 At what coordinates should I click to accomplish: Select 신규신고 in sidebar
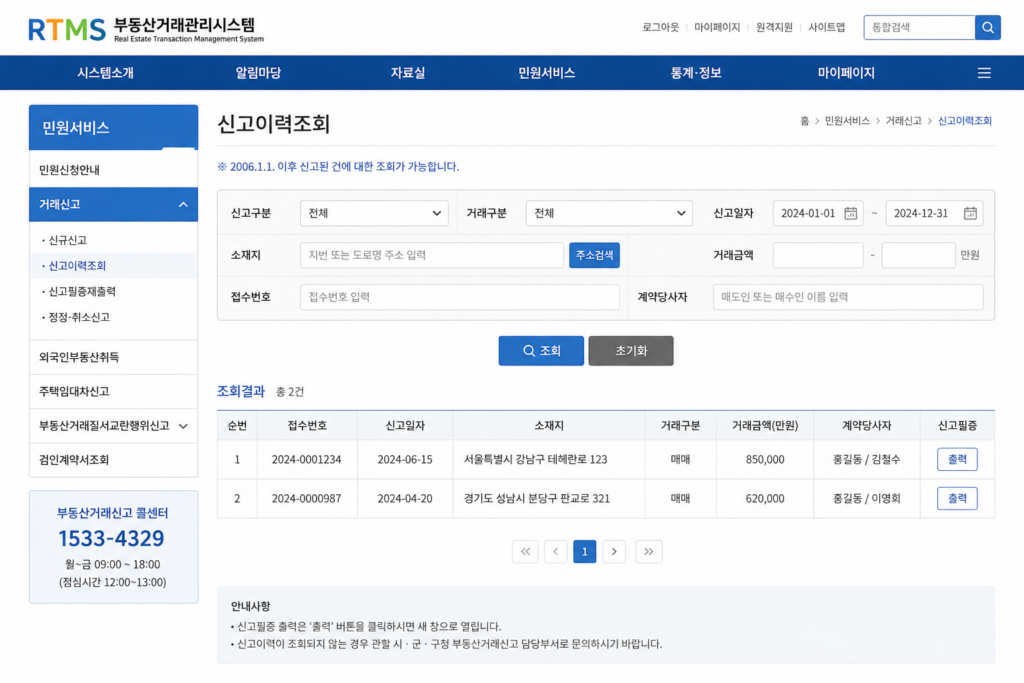click(x=67, y=240)
